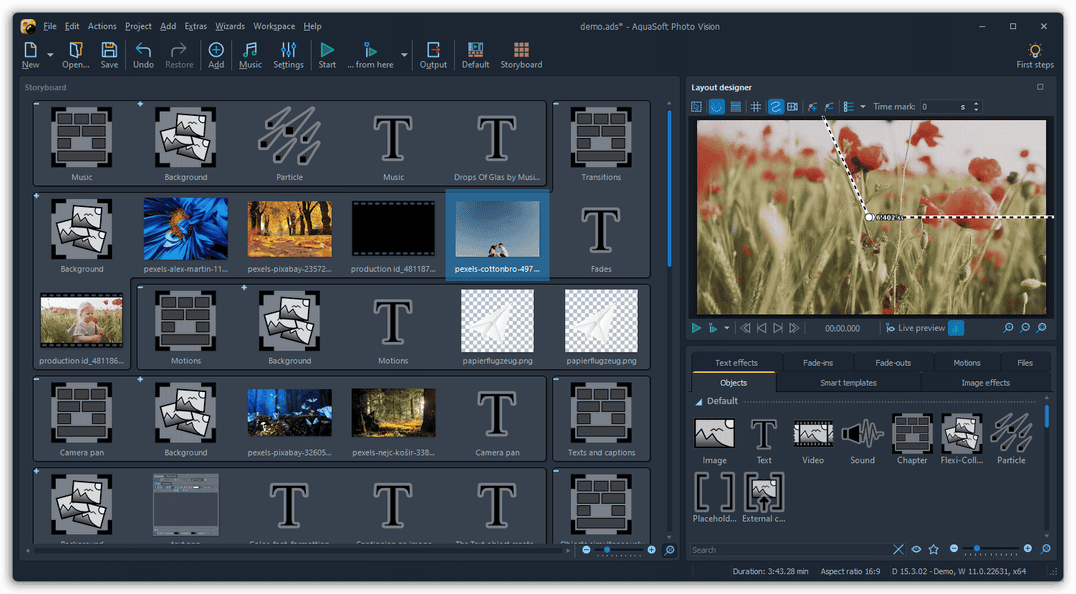
Task: Play from current position in Layout designer
Action: pos(712,328)
